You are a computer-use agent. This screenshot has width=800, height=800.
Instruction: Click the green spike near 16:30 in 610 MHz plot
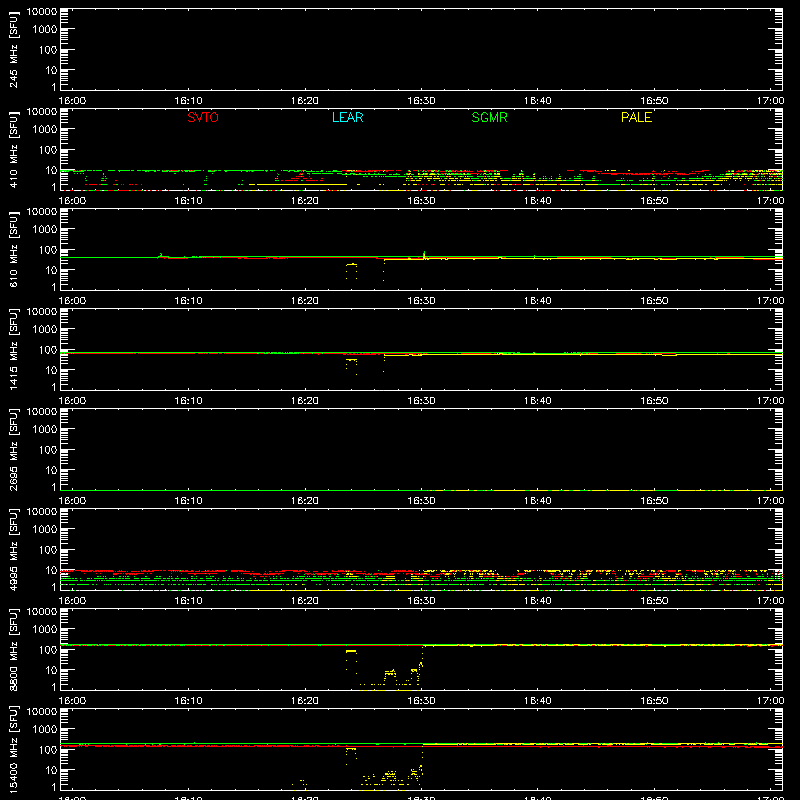pos(424,254)
